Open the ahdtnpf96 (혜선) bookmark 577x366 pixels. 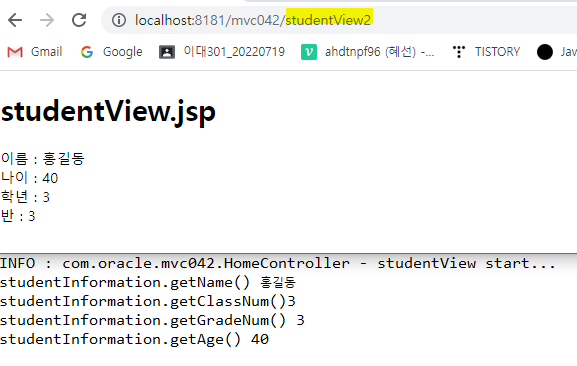coord(368,52)
